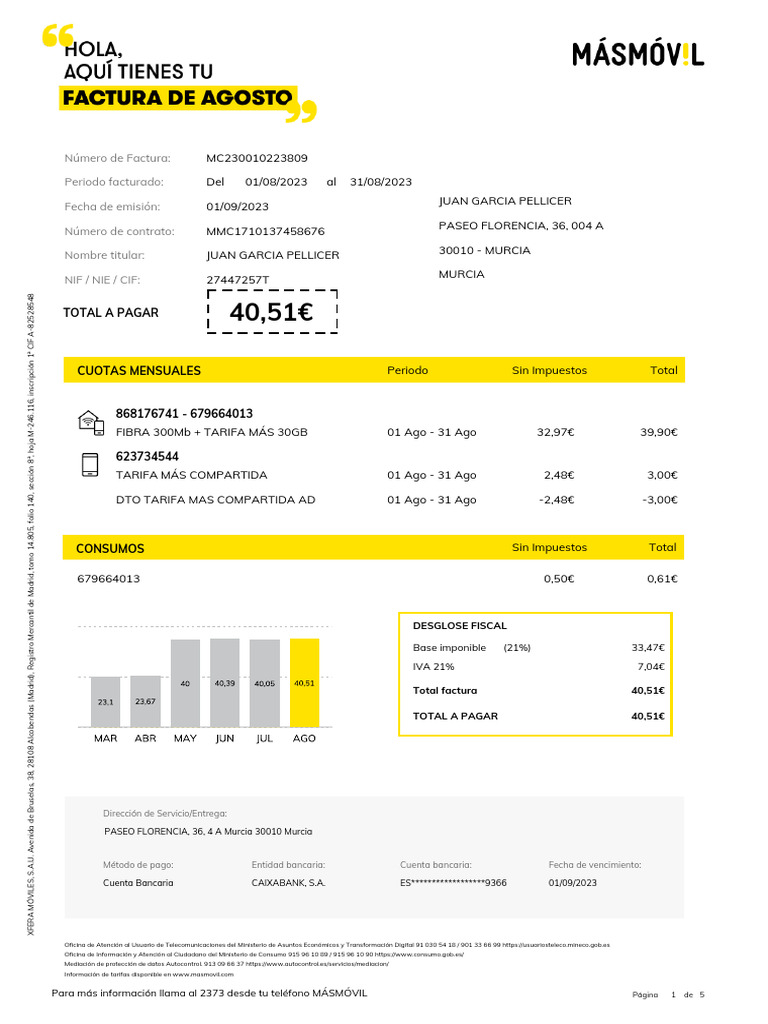Click the 2373 information phone line text
The image size is (768, 1024).
click(210, 993)
